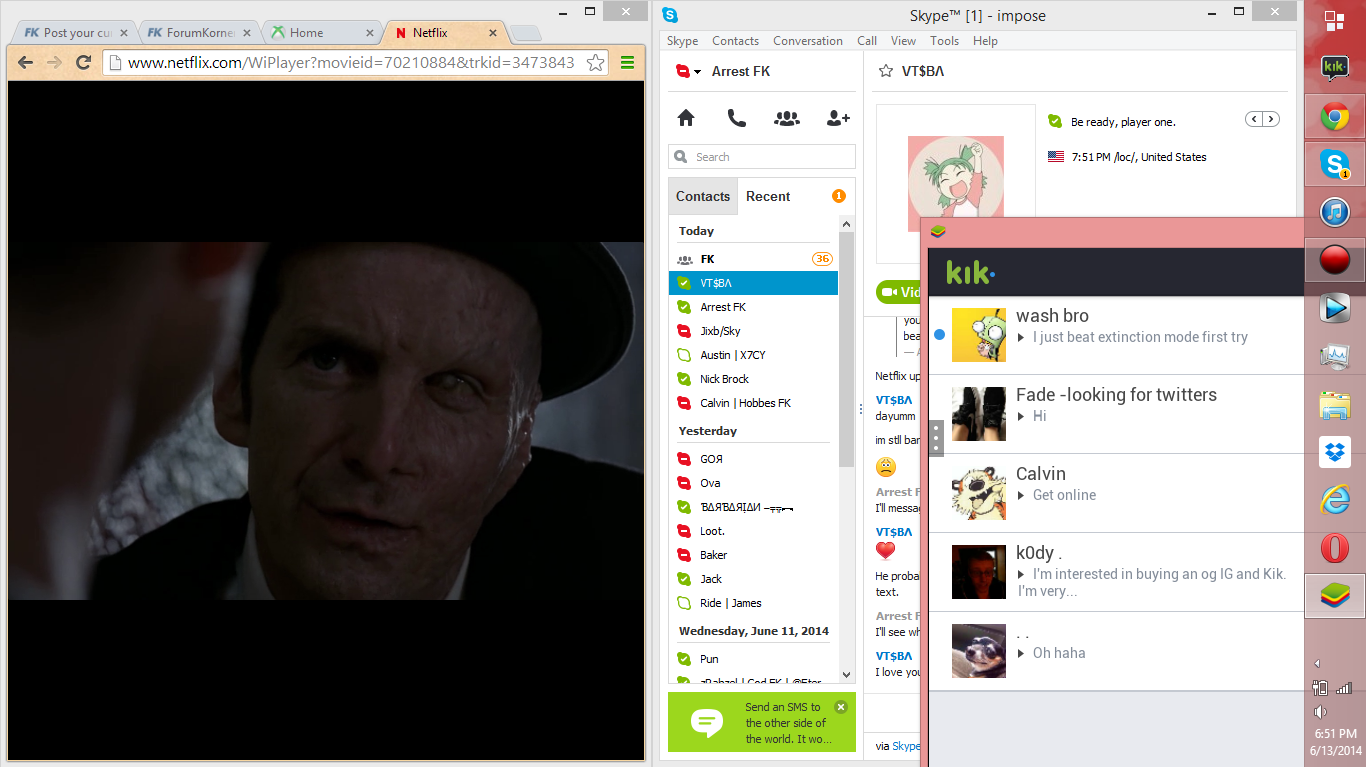Image resolution: width=1366 pixels, height=767 pixels.
Task: Open the Contacts menu in Skype's menu bar
Action: (x=735, y=41)
